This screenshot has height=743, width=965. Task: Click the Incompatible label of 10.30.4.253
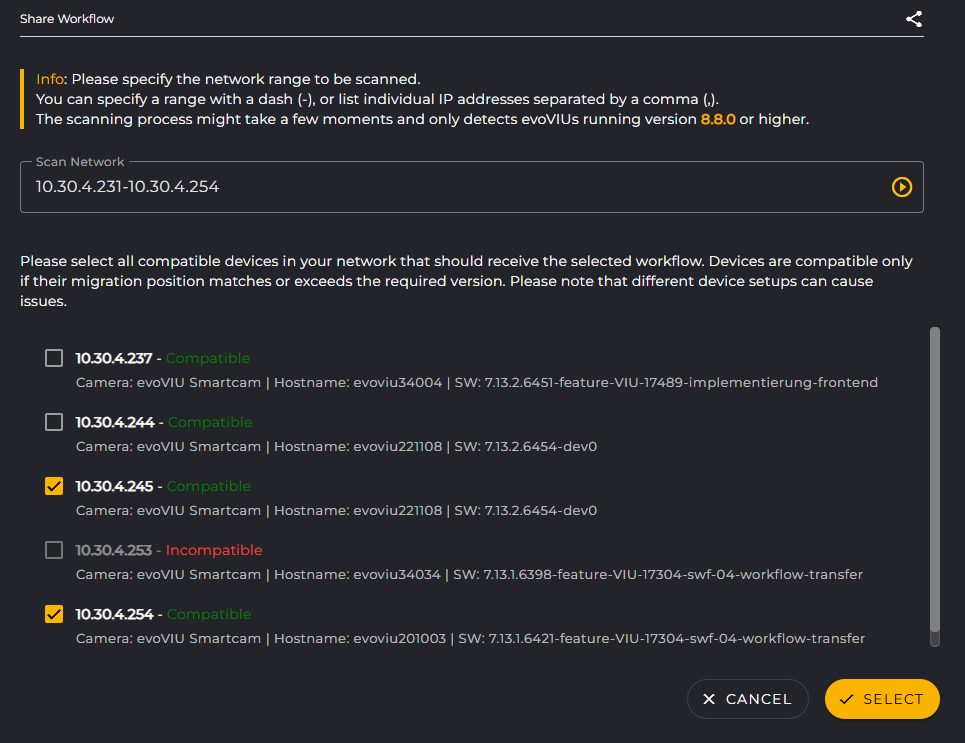pos(216,549)
